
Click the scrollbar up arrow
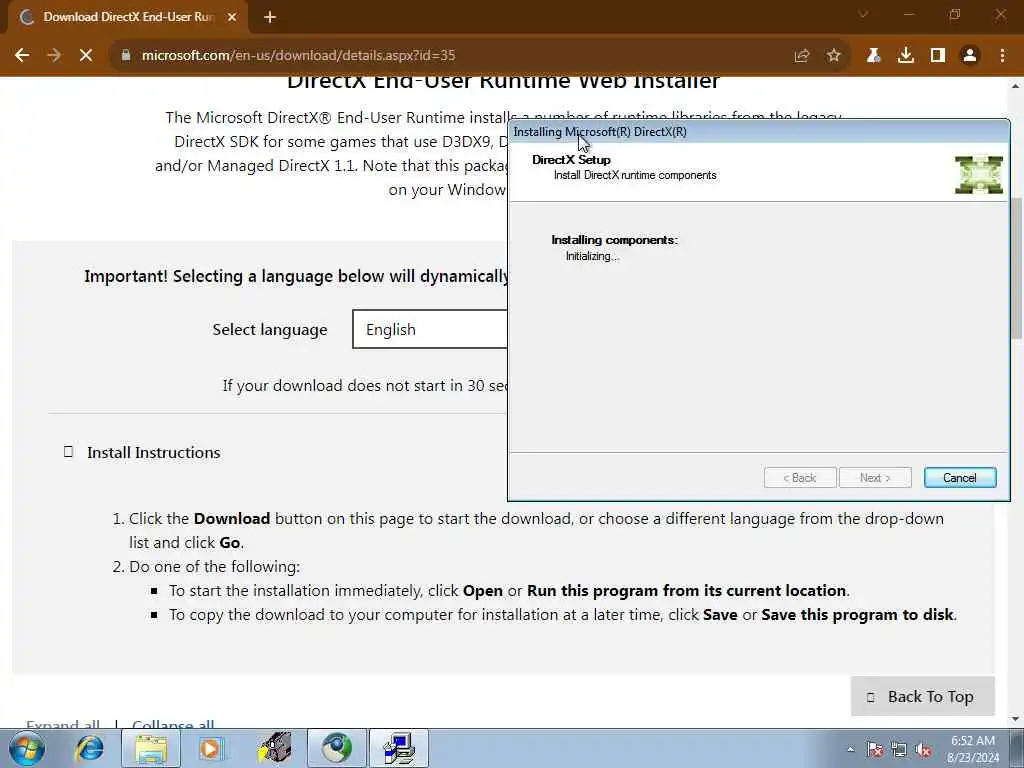click(x=1017, y=85)
